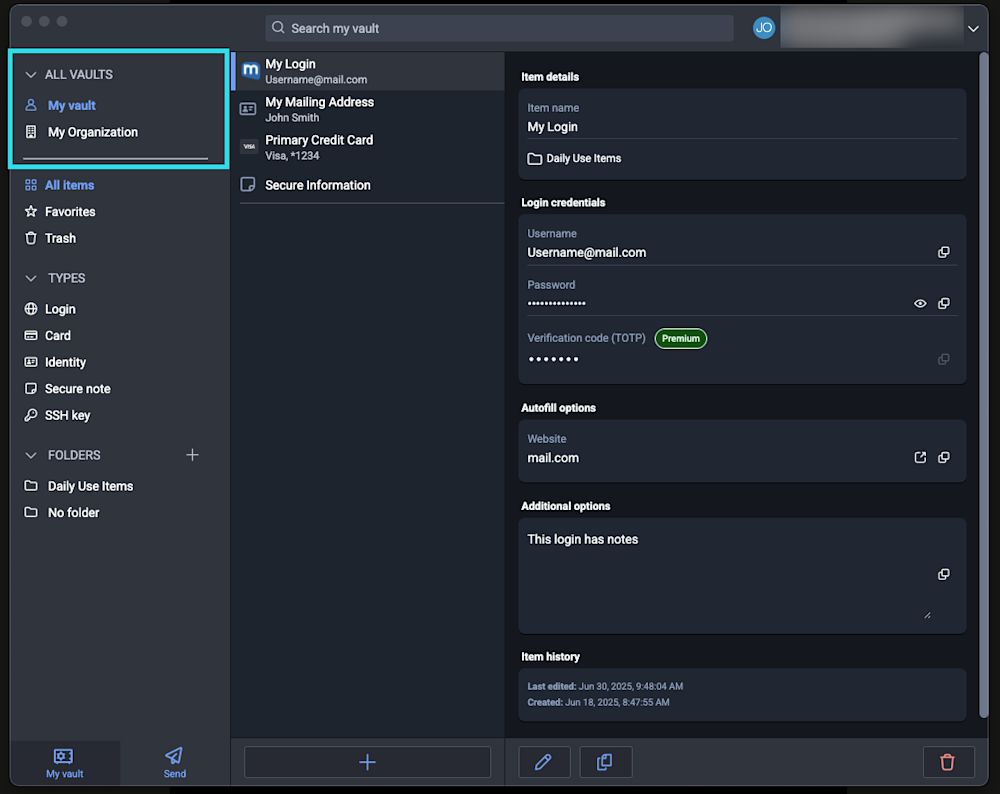Collapse the Folders section

[x=31, y=455]
